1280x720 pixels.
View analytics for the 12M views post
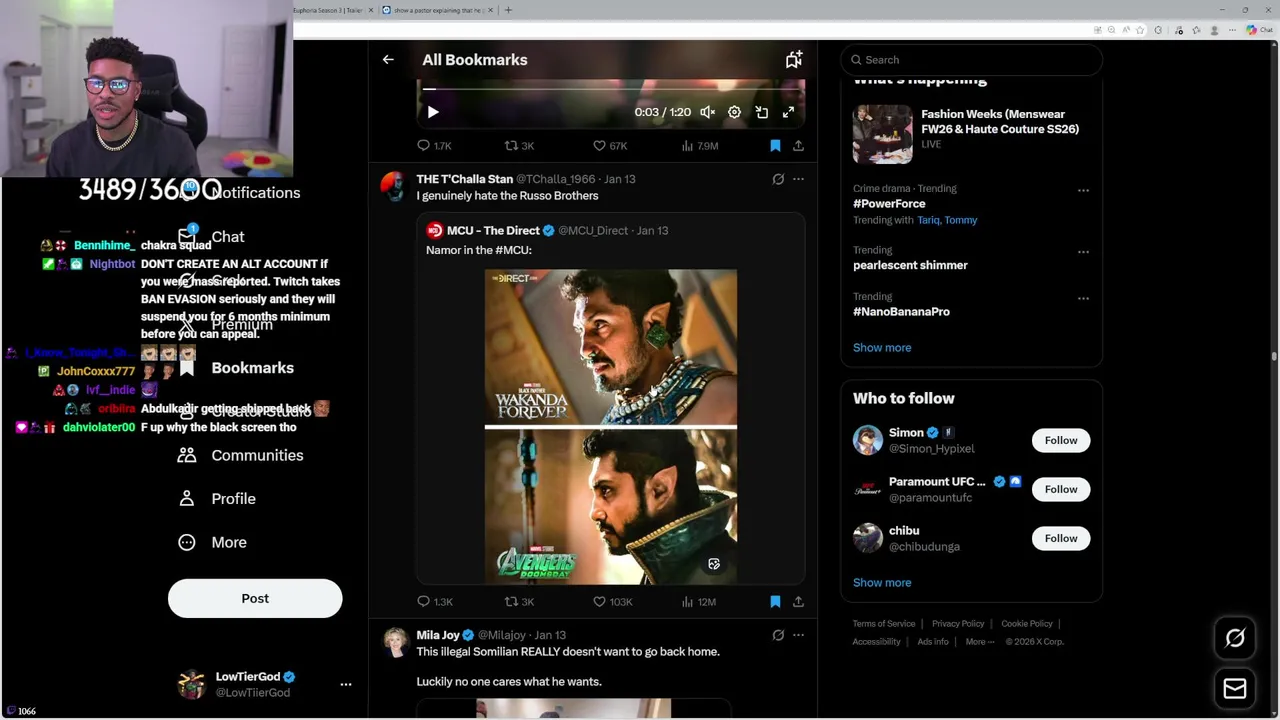pyautogui.click(x=699, y=602)
